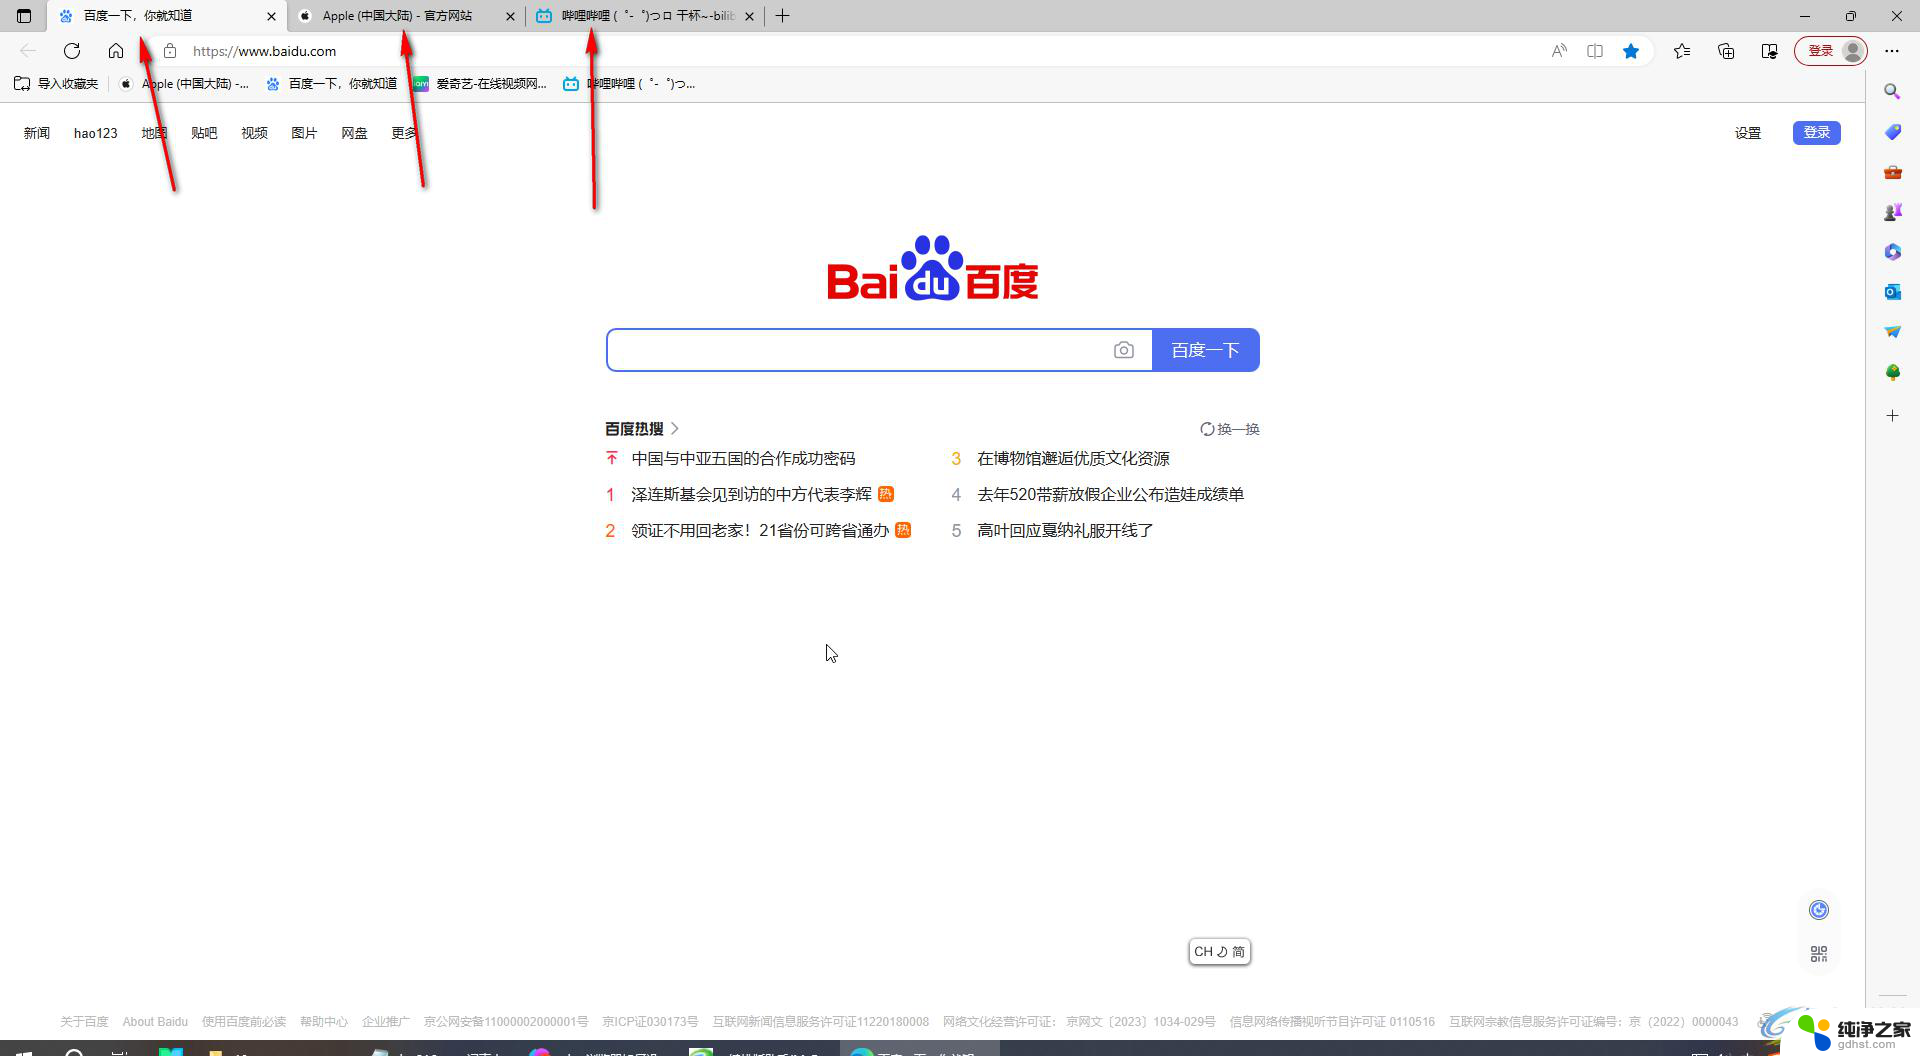
Task: Close the Apple (中国大陆) tab
Action: pos(510,16)
